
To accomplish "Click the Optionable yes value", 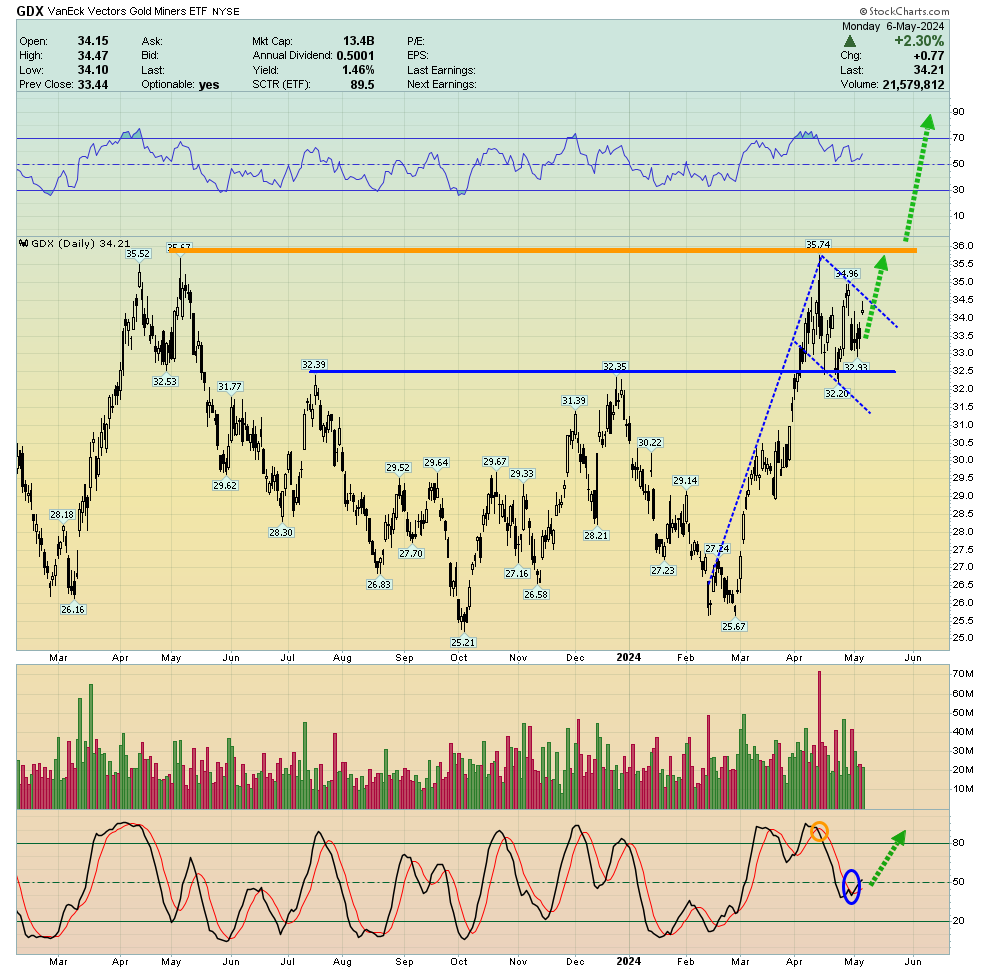I will click(x=209, y=85).
